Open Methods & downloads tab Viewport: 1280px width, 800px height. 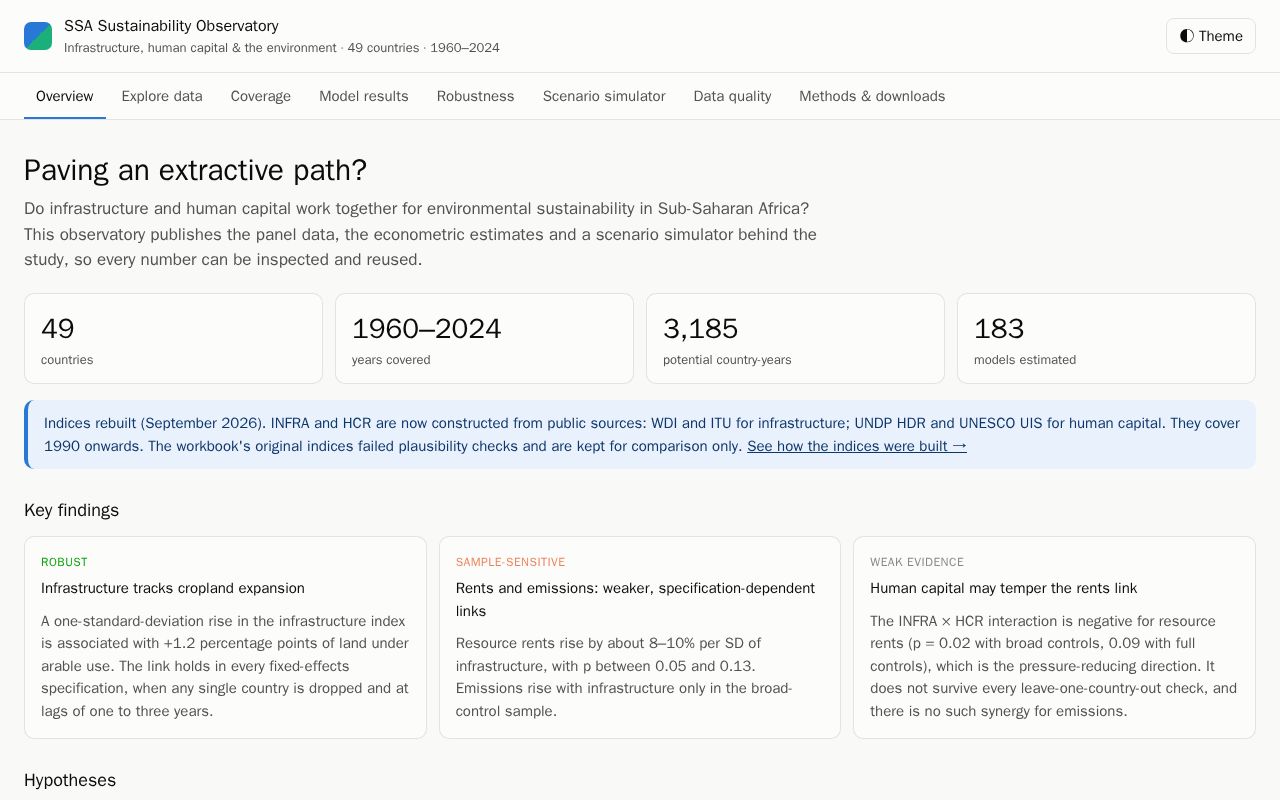pos(872,96)
